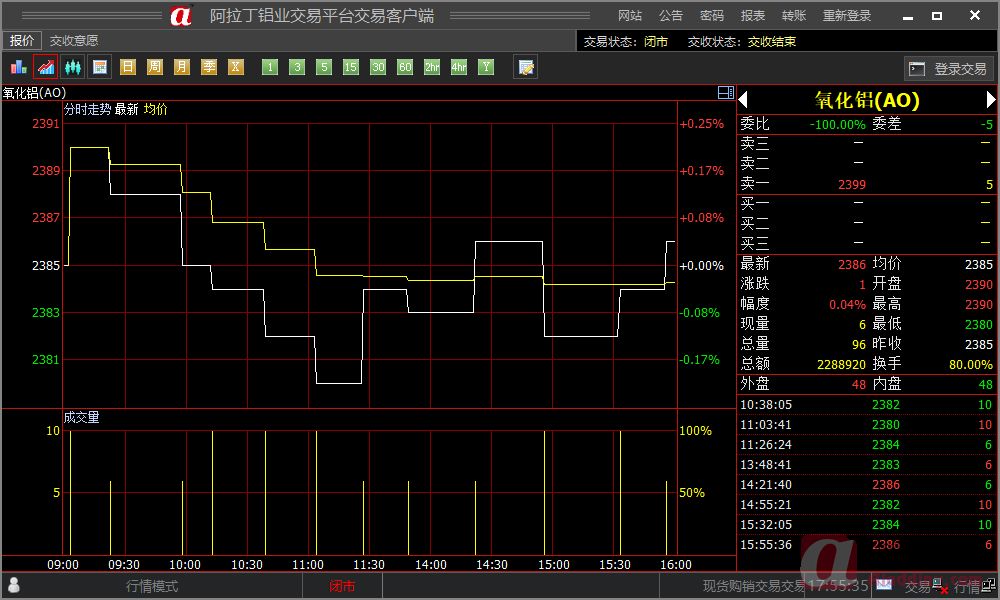This screenshot has width=1000, height=600.
Task: Click the 氧化铝(AO) chart title
Action: point(34,93)
